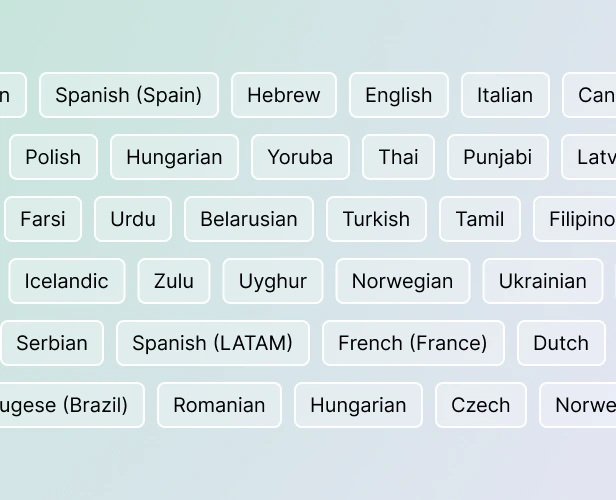Select the Farsi language chip
Viewport: 616px width, 500px height.
42,219
